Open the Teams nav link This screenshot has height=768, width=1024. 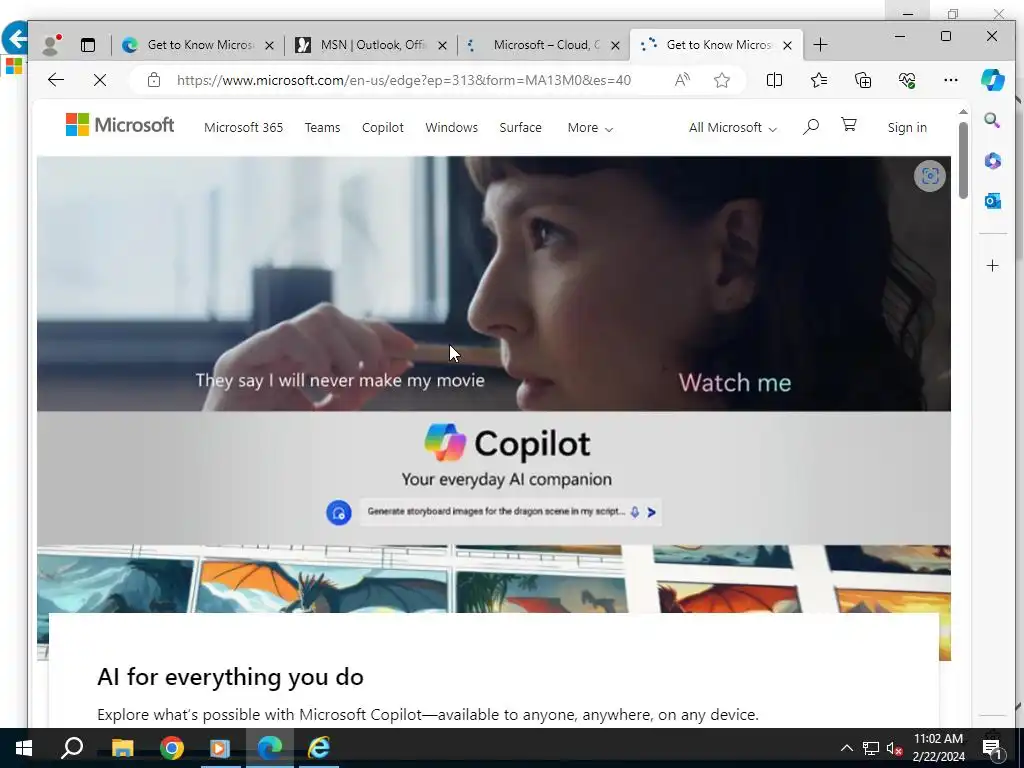click(x=323, y=127)
